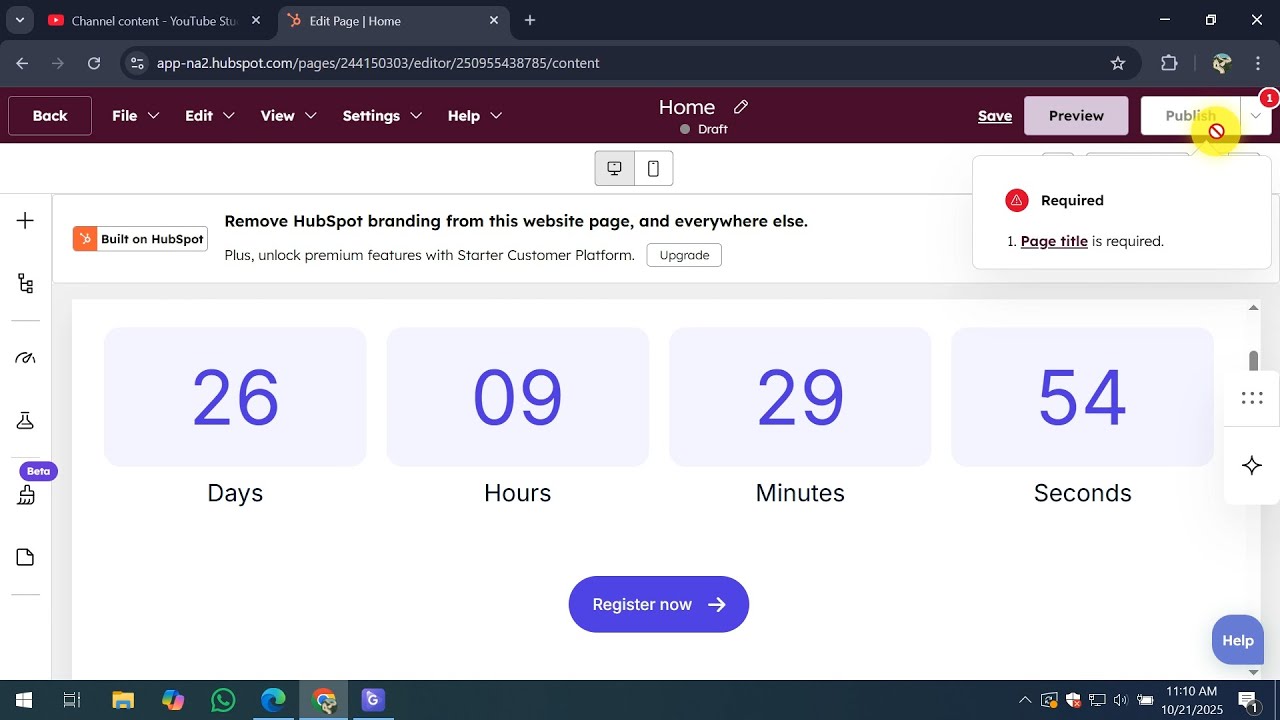Viewport: 1280px width, 720px height.
Task: Open tab search dropdown in Chrome
Action: [19, 20]
